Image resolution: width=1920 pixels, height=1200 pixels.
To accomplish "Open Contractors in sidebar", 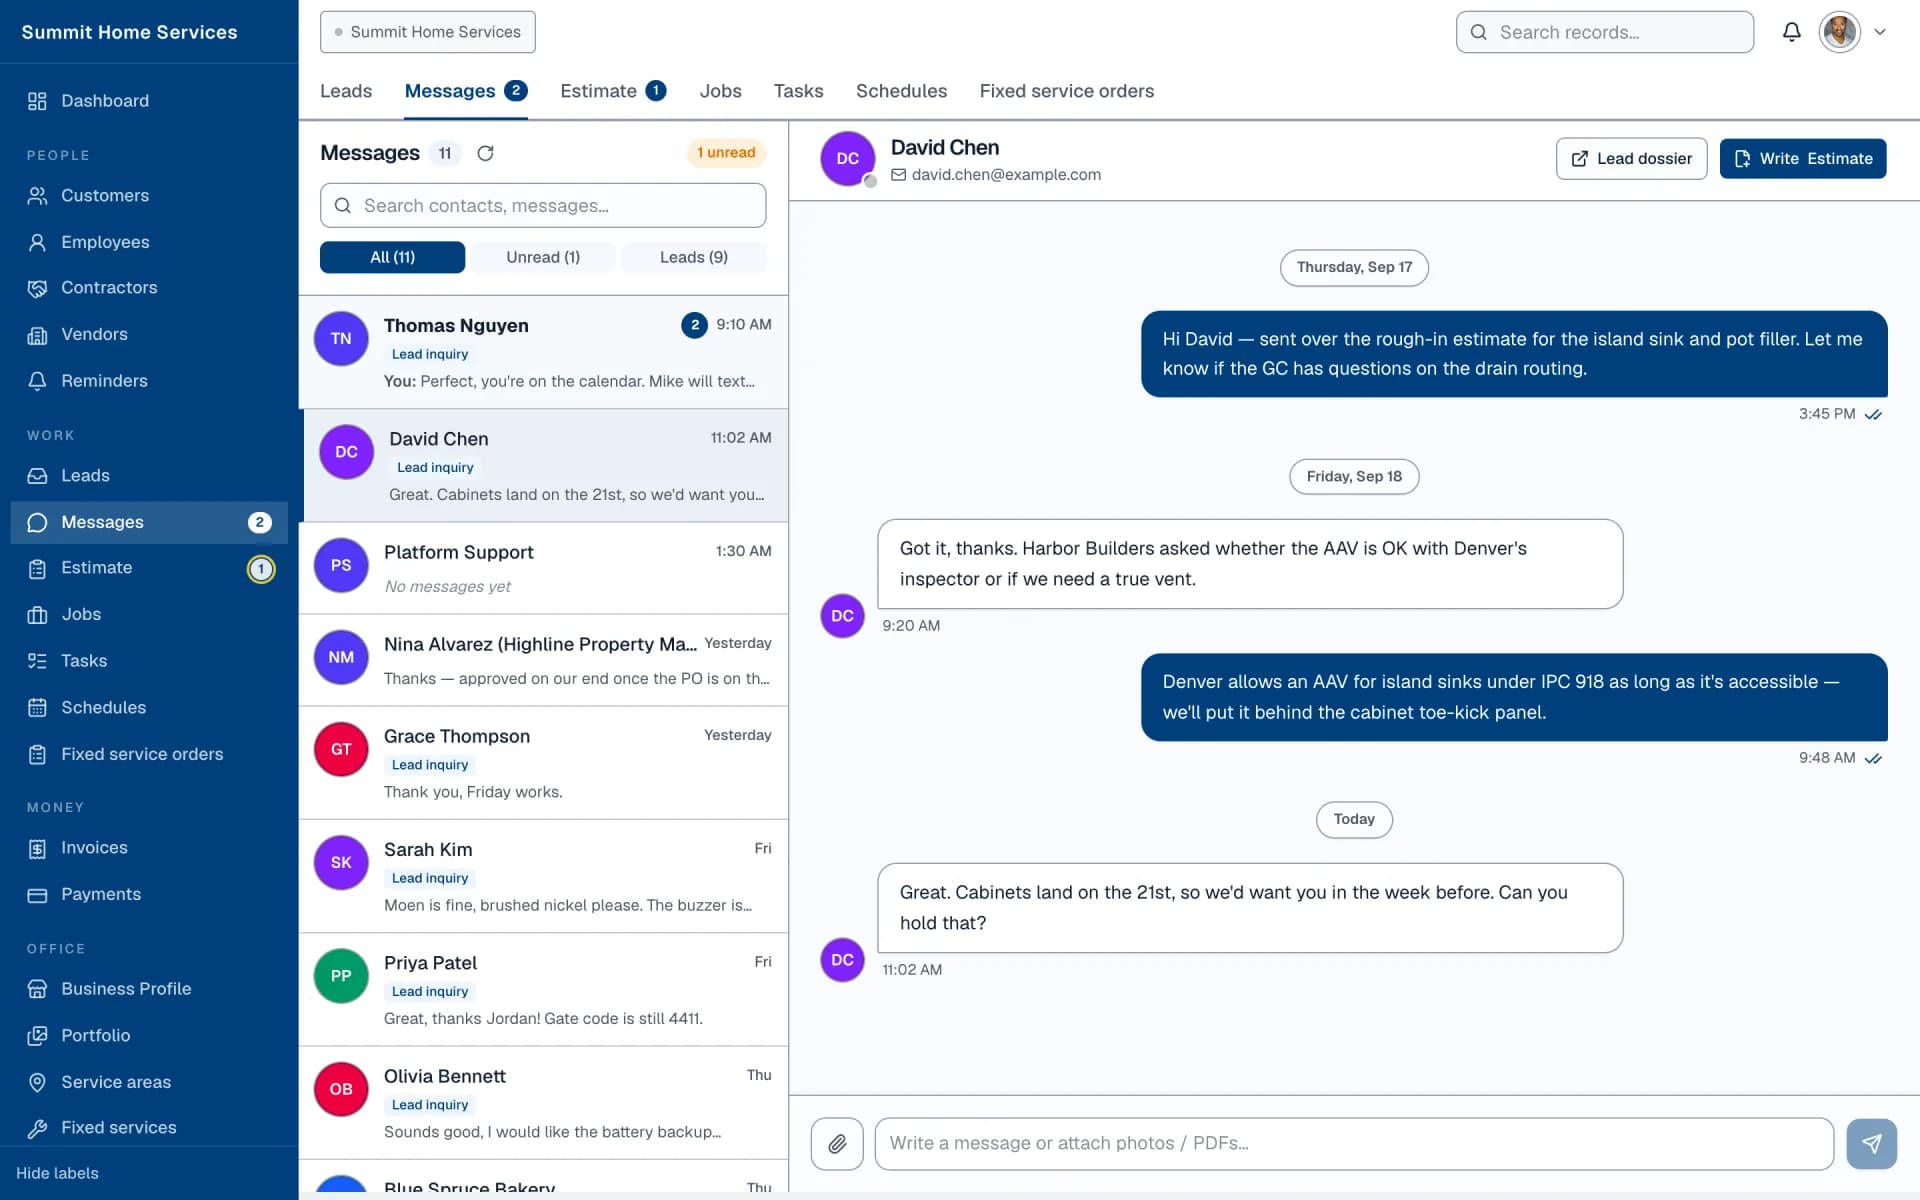I will tap(149, 288).
